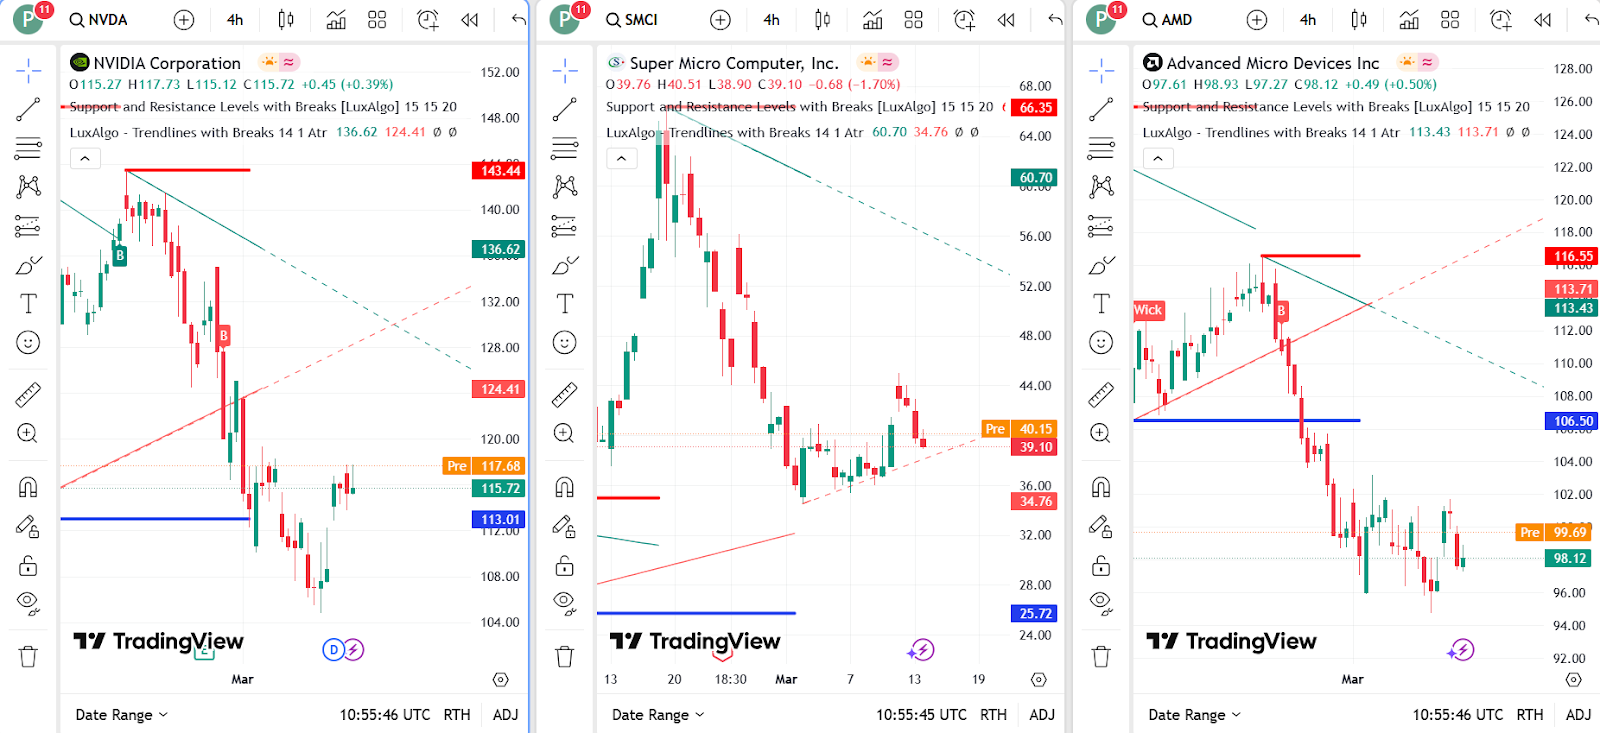
Task: Open Date Range menu under AMD chart
Action: (x=1194, y=715)
